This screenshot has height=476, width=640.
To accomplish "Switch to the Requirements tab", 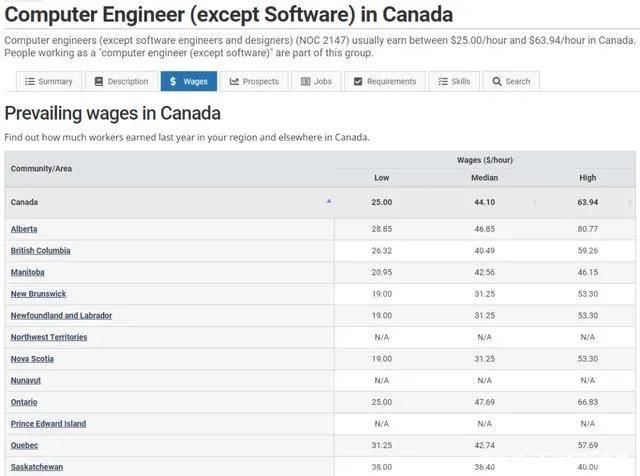I will pyautogui.click(x=384, y=82).
